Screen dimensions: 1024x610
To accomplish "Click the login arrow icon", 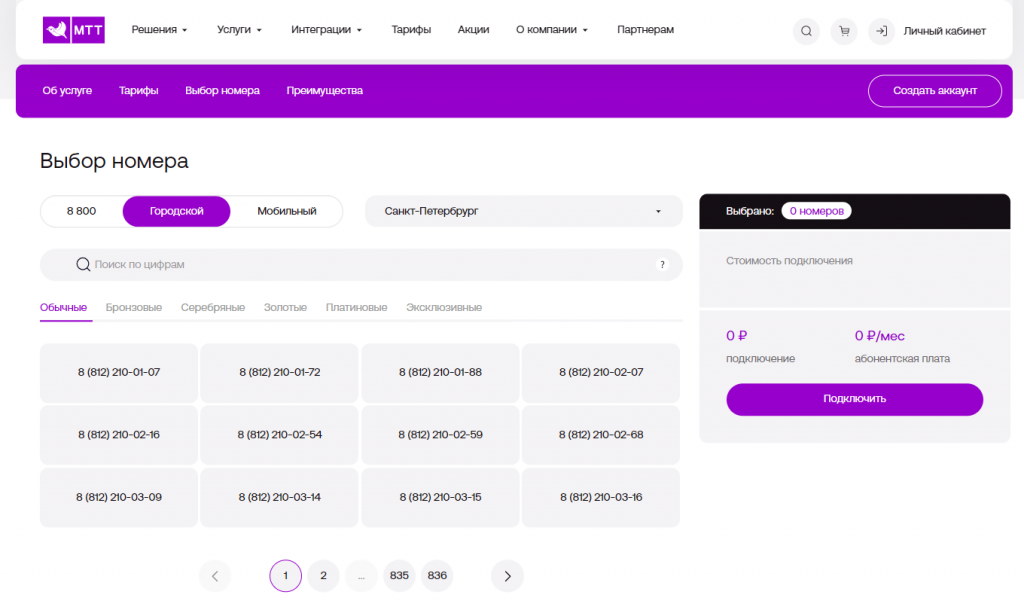I will (881, 31).
